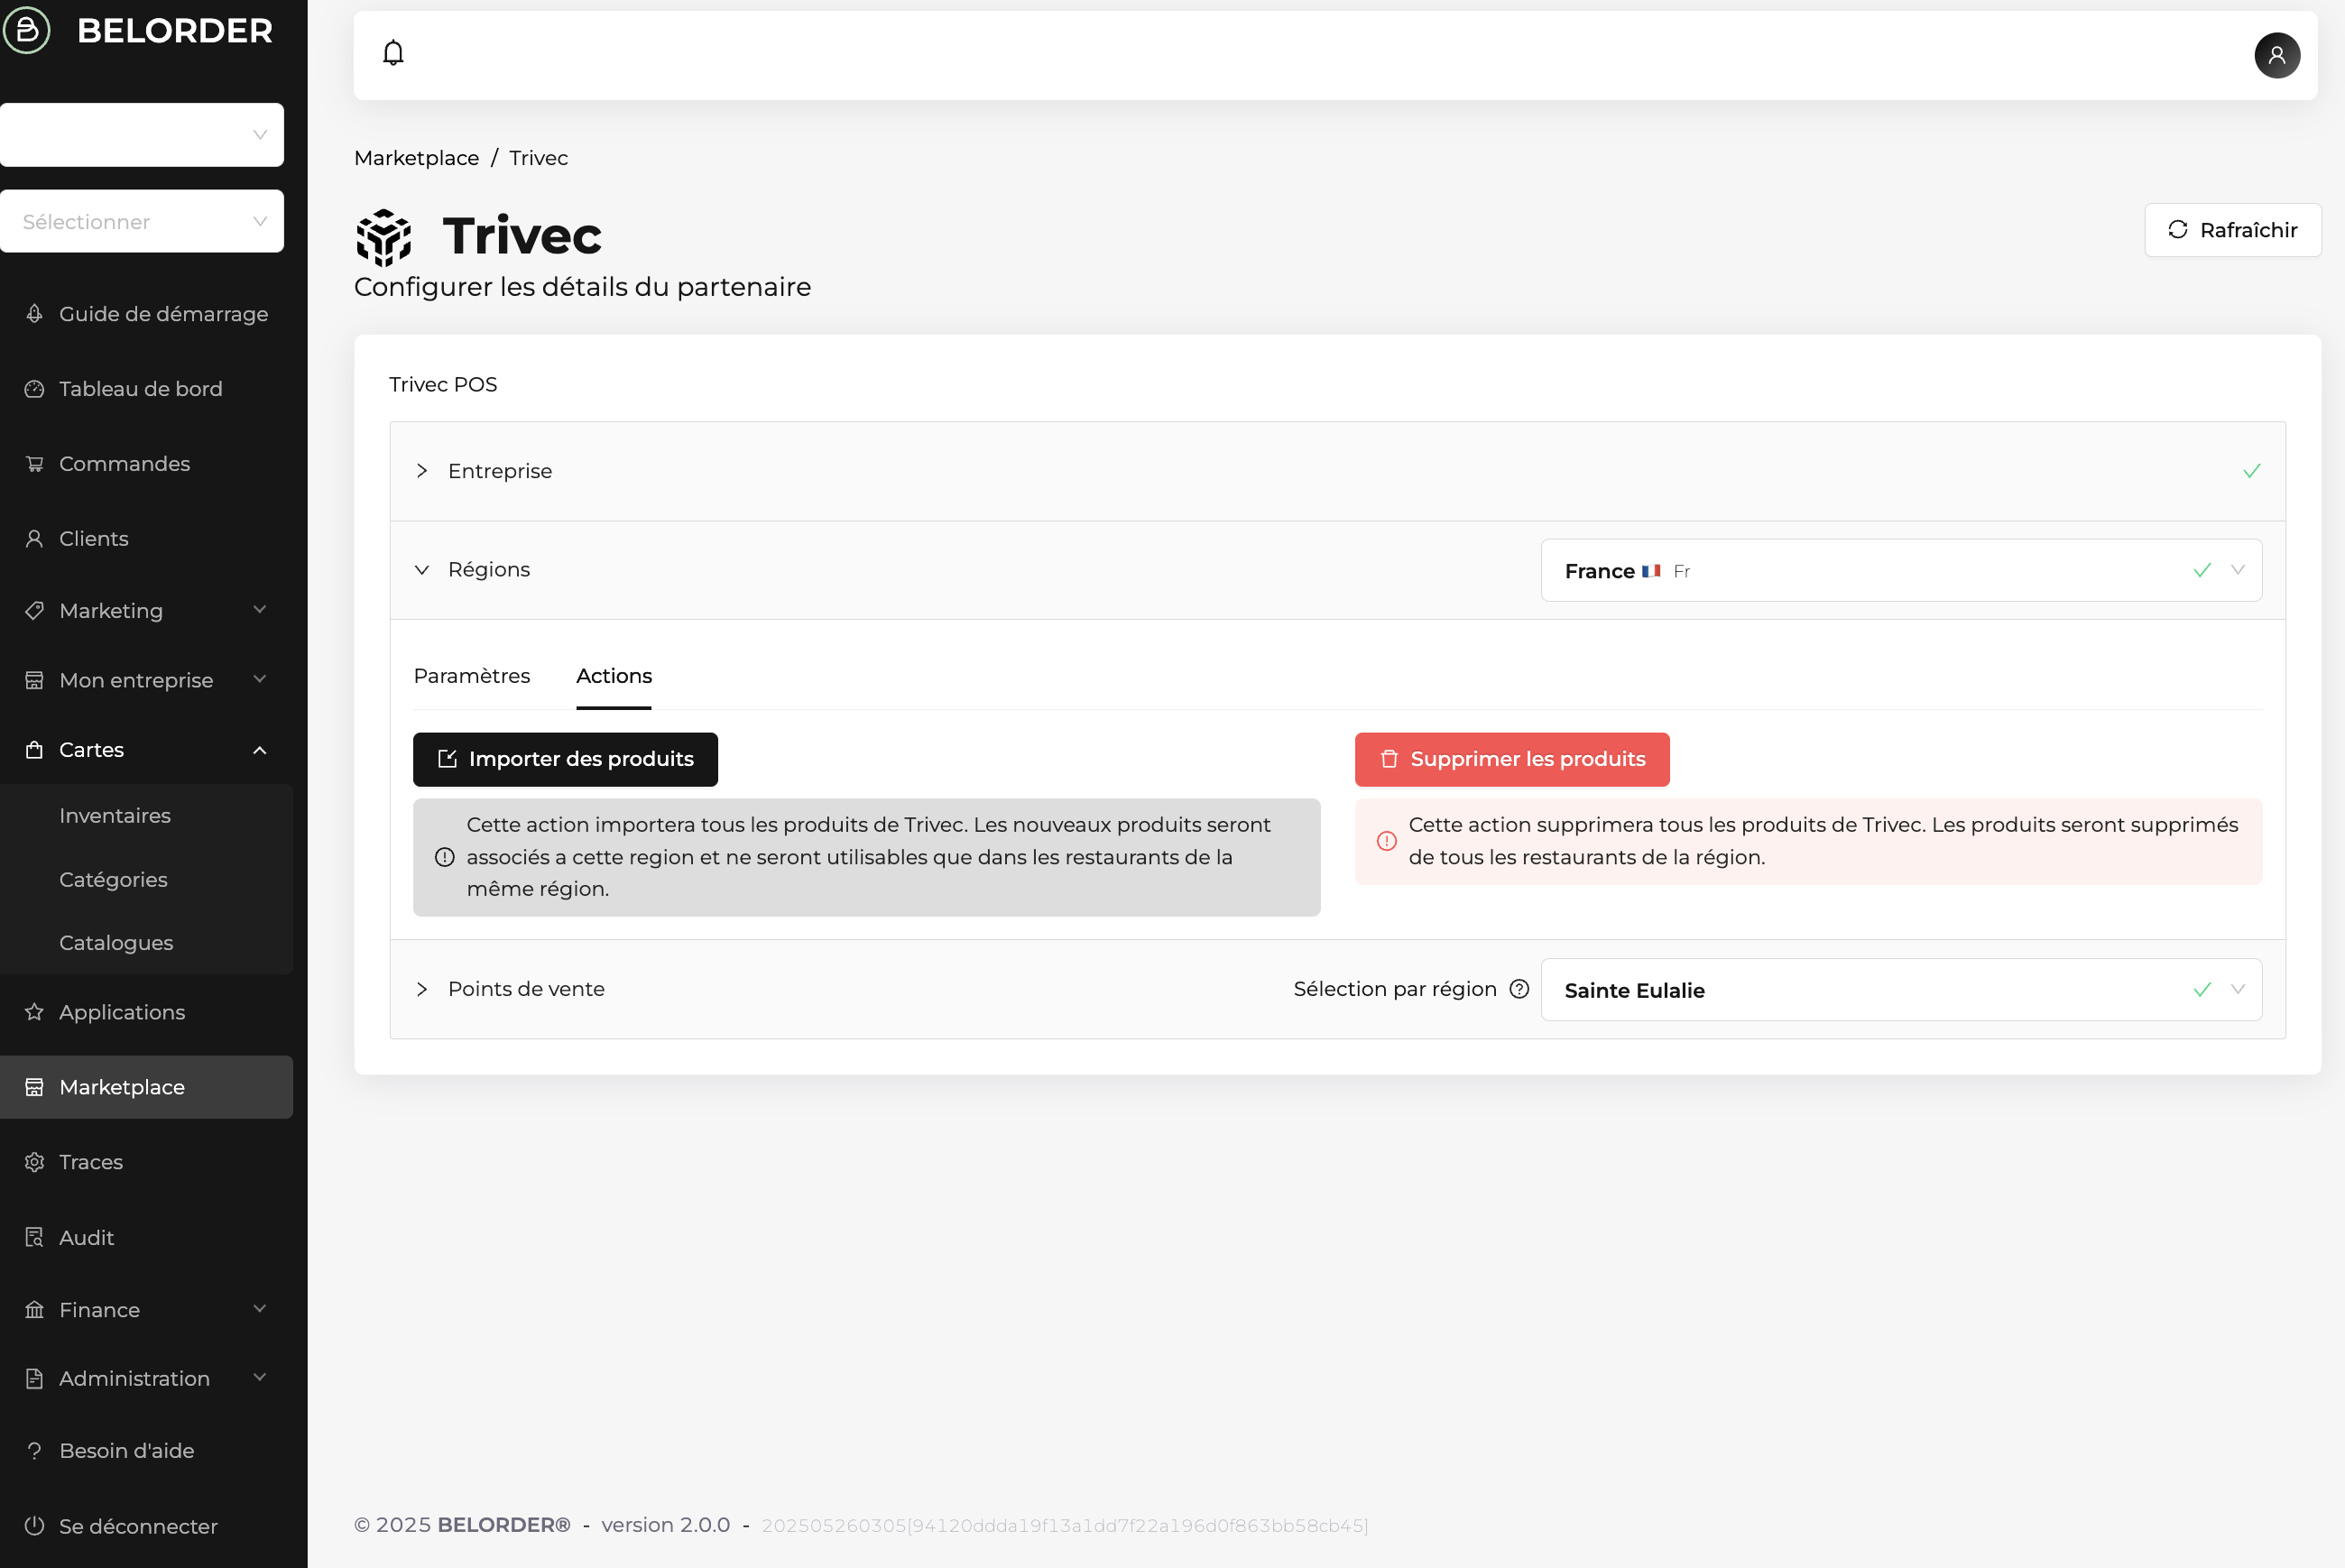The image size is (2345, 1568).
Task: Collapse the Régions section
Action: coord(422,570)
